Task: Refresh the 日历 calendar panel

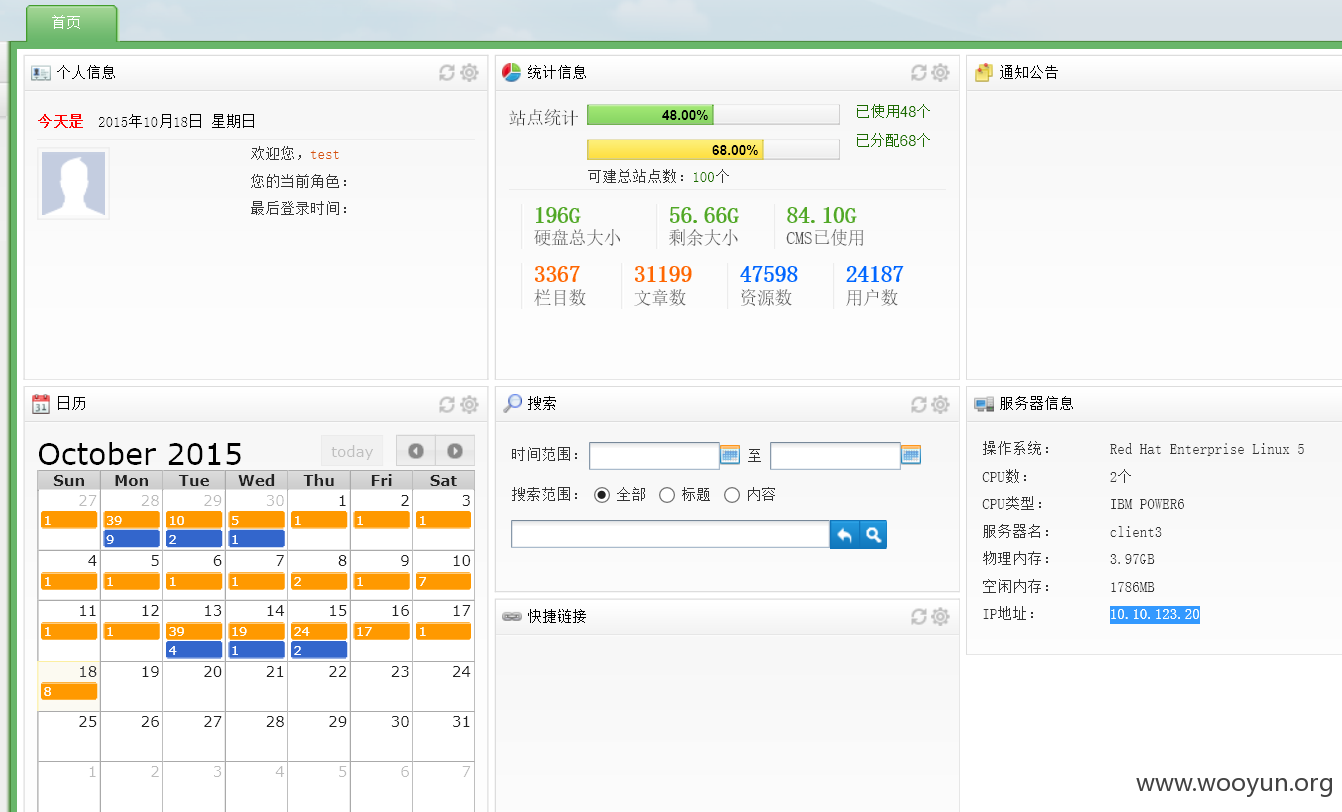Action: pos(447,404)
